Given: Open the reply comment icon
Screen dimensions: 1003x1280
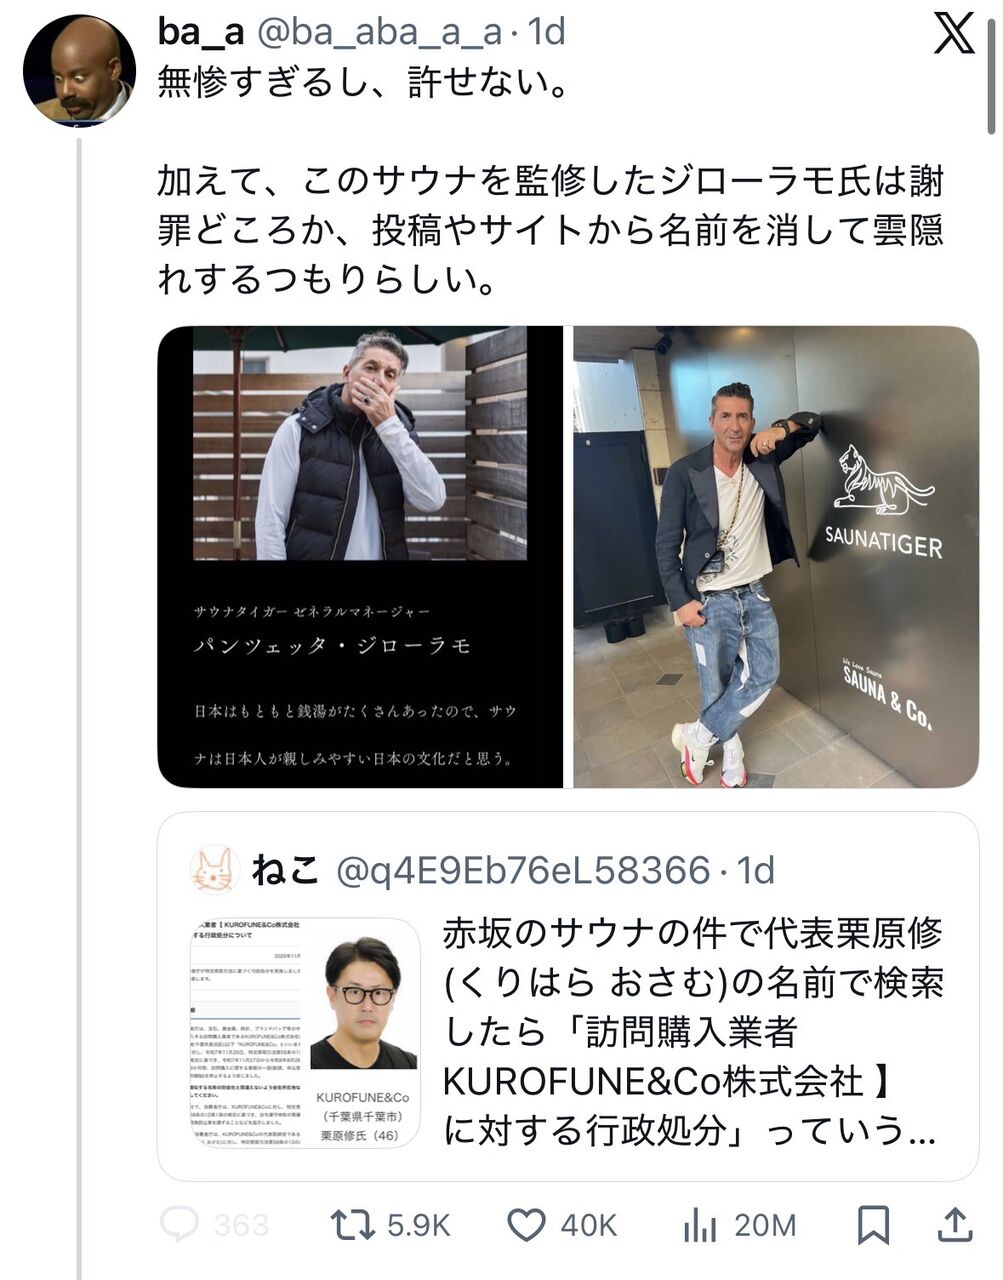Looking at the screenshot, I should pos(179,1224).
